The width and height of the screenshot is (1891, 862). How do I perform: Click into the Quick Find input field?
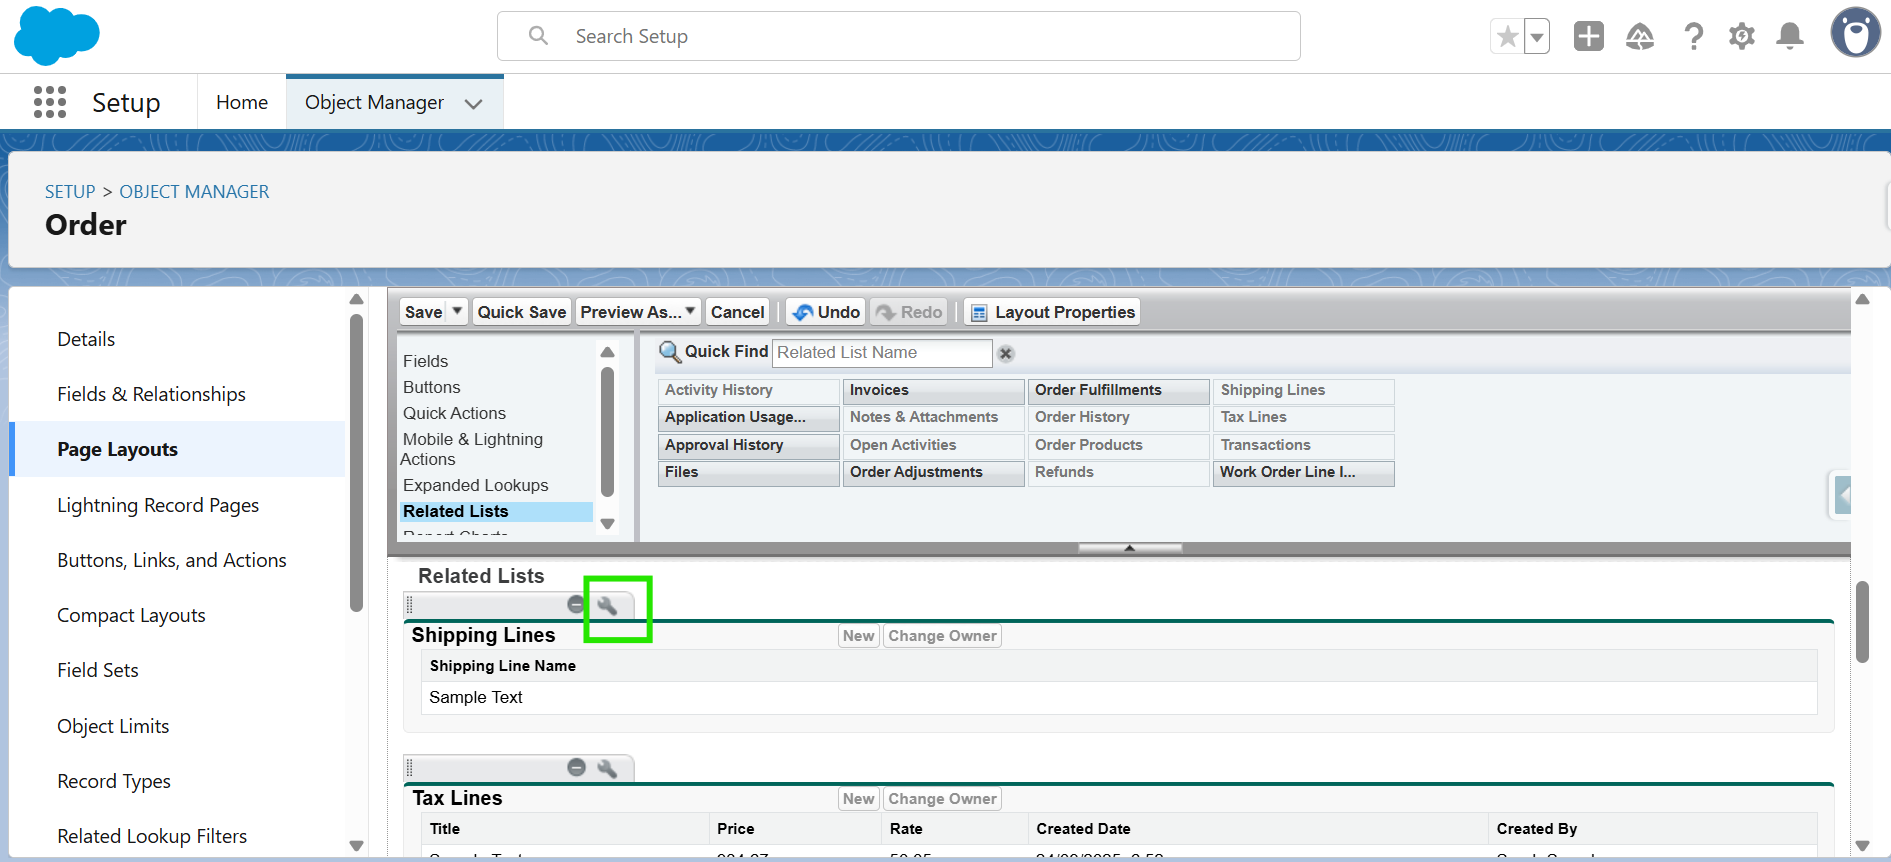pos(882,353)
